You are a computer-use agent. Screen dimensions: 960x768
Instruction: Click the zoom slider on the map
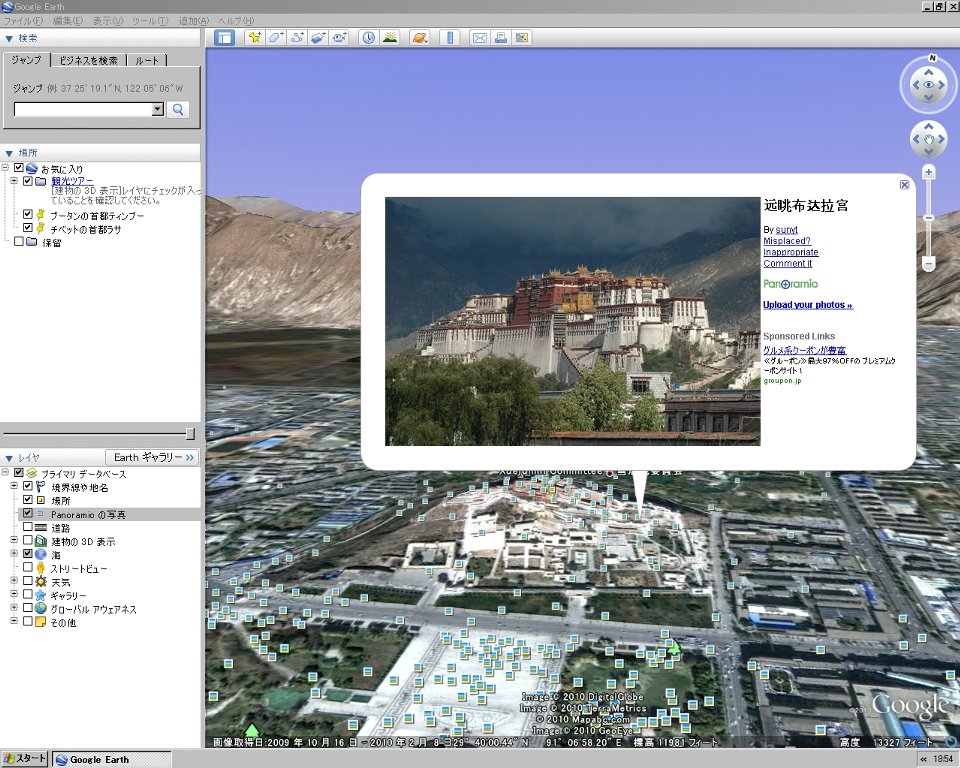coord(928,218)
